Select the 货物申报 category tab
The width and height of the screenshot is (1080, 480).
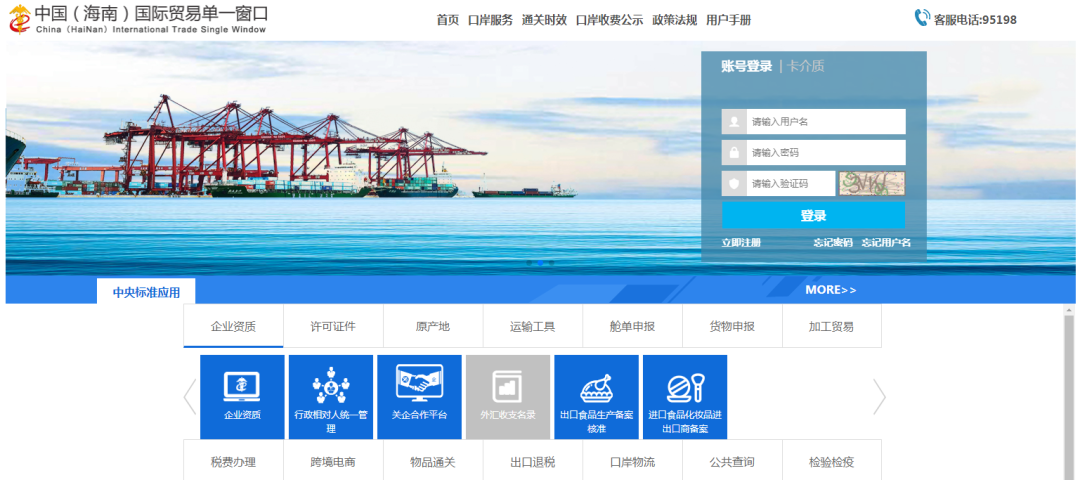[x=732, y=326]
